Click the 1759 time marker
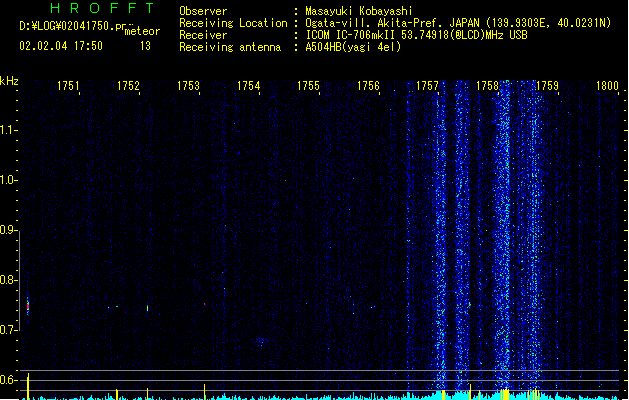Viewport: 629px width, 400px height. coord(547,86)
